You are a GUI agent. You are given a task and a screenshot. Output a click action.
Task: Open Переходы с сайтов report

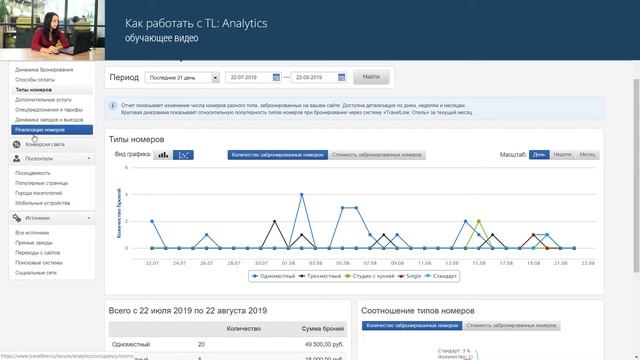(38, 253)
